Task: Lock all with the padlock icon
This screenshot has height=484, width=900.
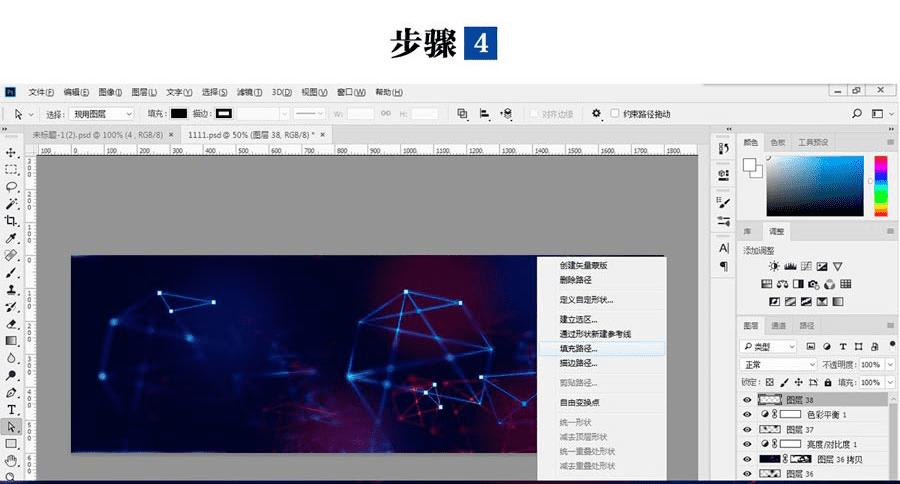Action: pos(828,382)
